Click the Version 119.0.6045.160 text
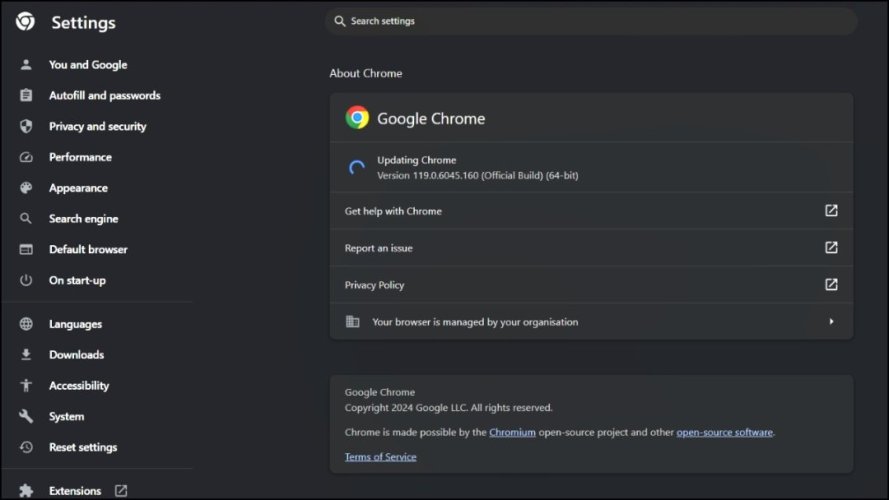 pos(478,175)
